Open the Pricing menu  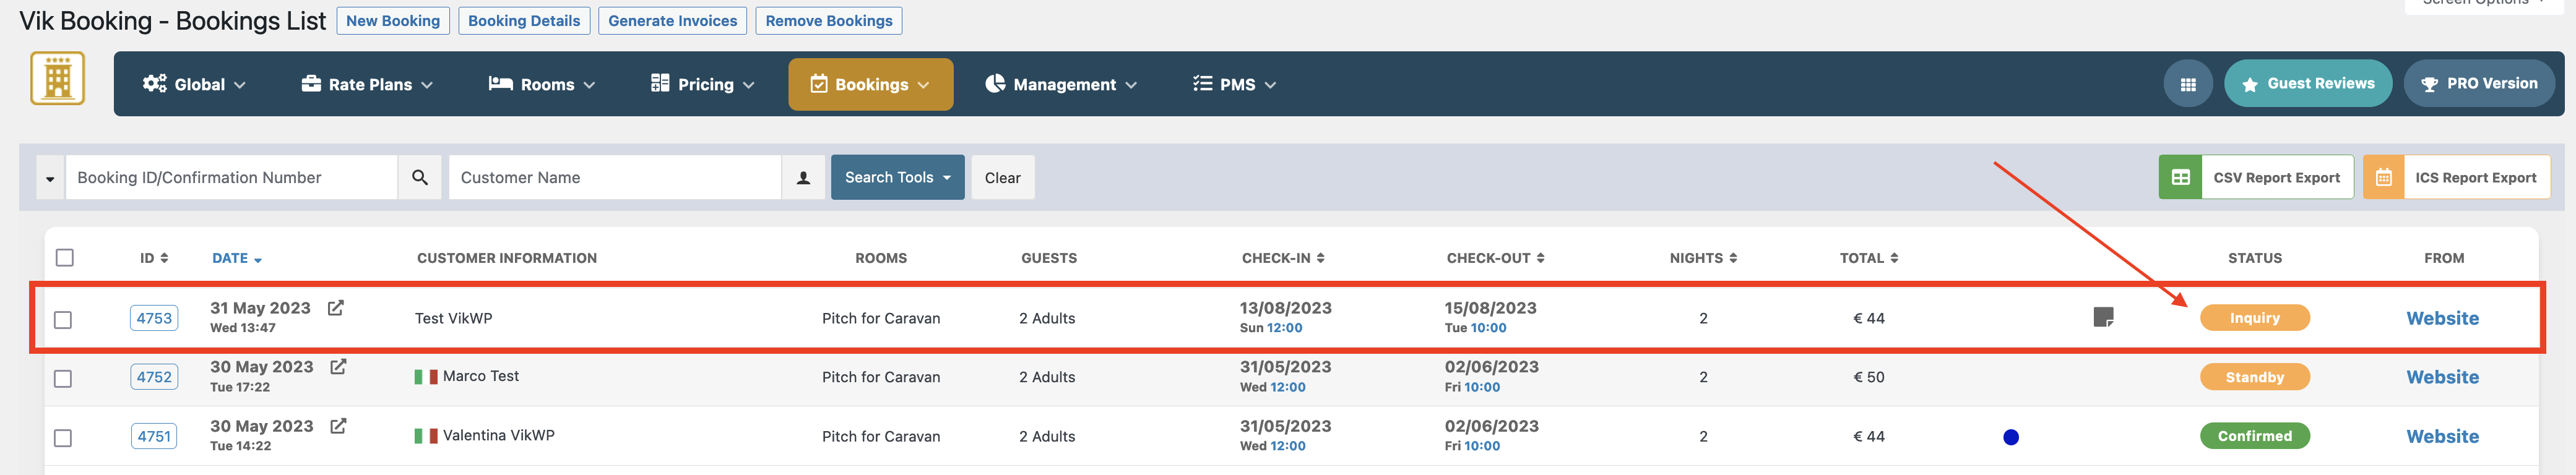(703, 84)
